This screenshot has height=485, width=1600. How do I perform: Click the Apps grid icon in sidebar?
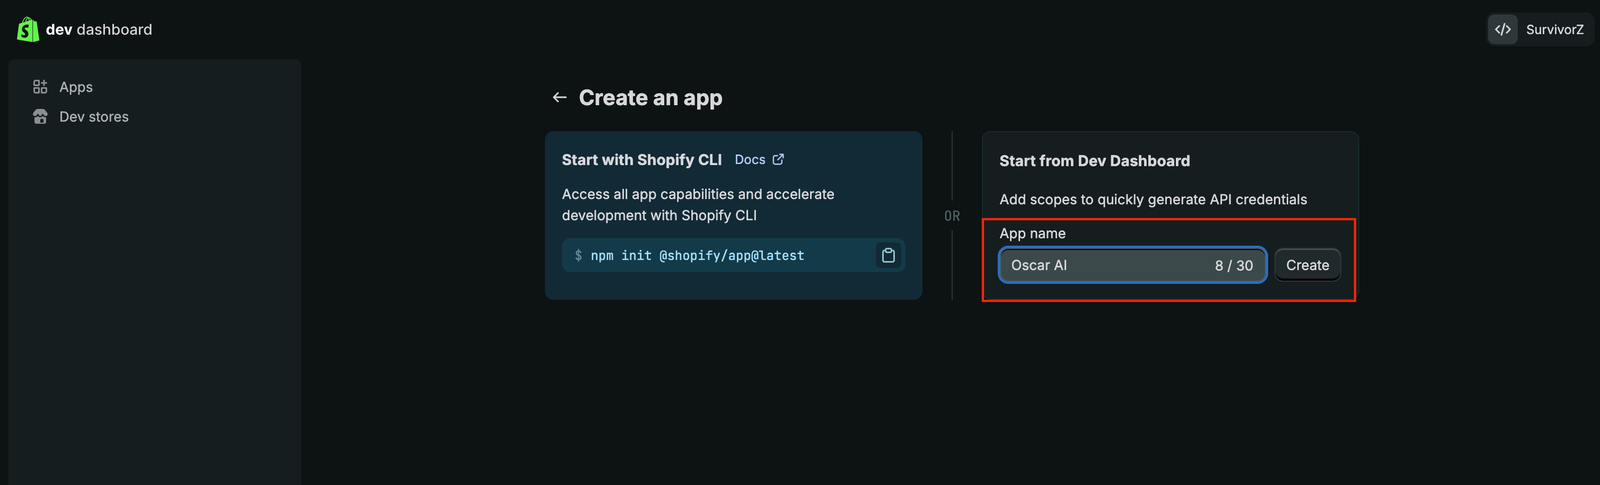[40, 87]
